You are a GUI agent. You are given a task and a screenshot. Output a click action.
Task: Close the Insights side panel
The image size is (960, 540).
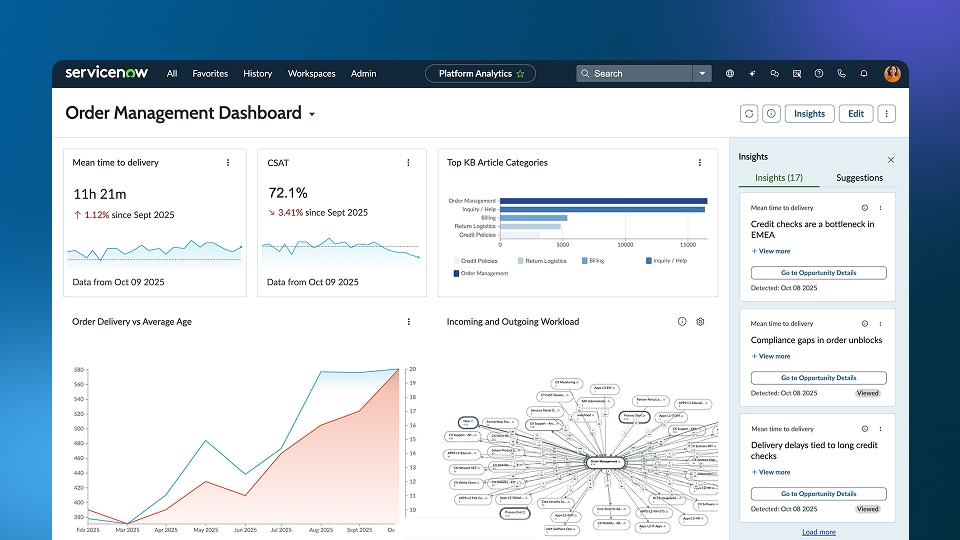coord(891,160)
